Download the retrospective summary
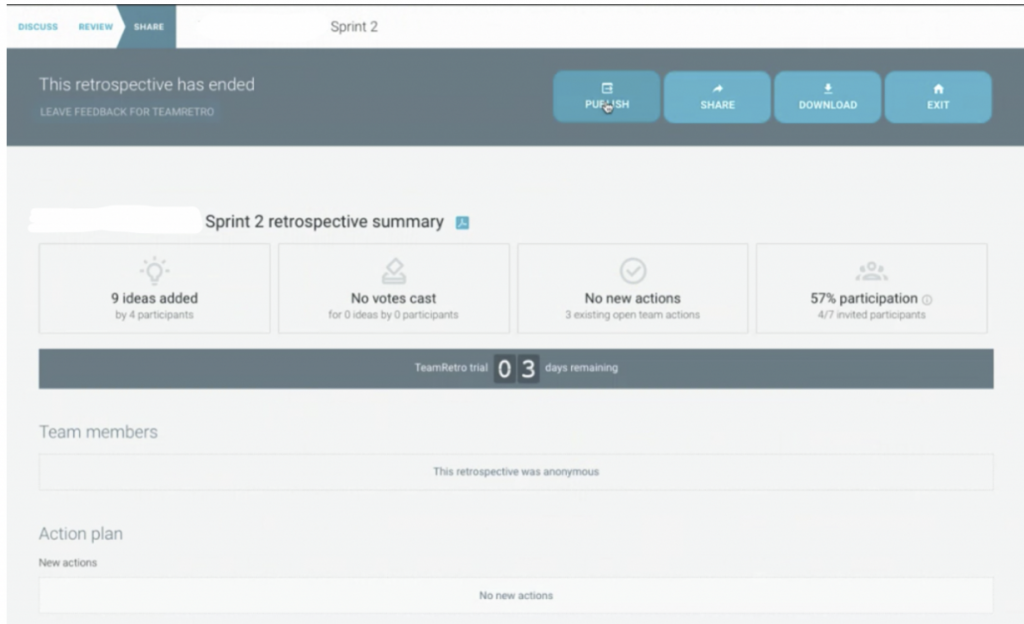The width and height of the screenshot is (1024, 624). 827,97
